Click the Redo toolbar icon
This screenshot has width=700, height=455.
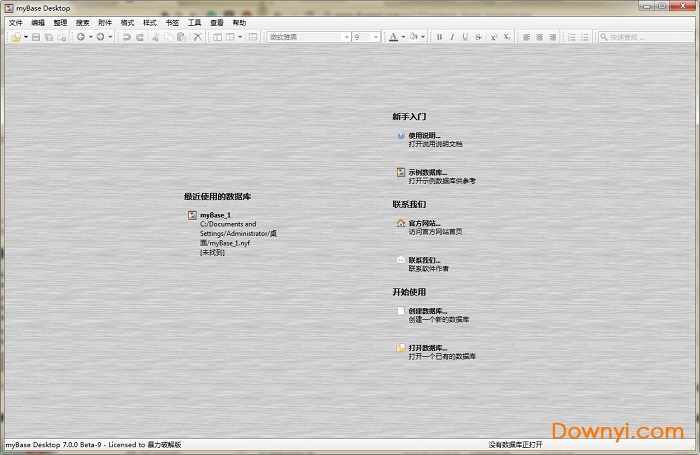[140, 37]
